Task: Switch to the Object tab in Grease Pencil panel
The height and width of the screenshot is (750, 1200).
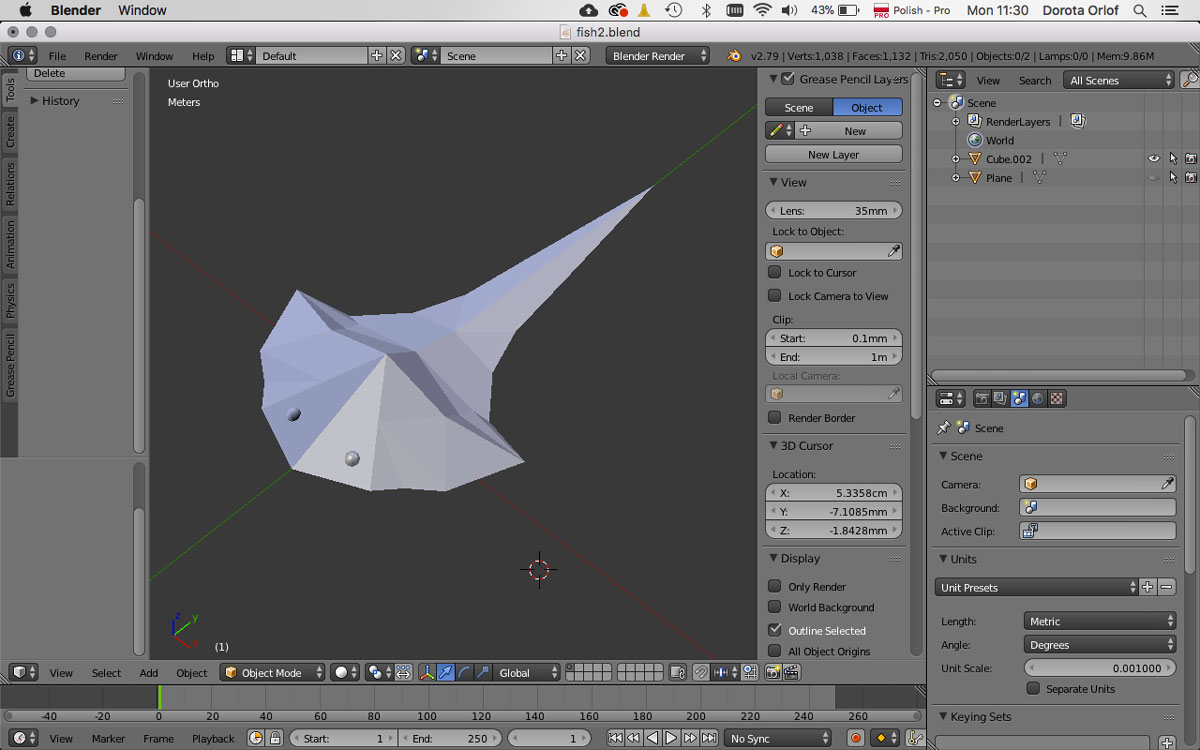Action: pos(866,107)
